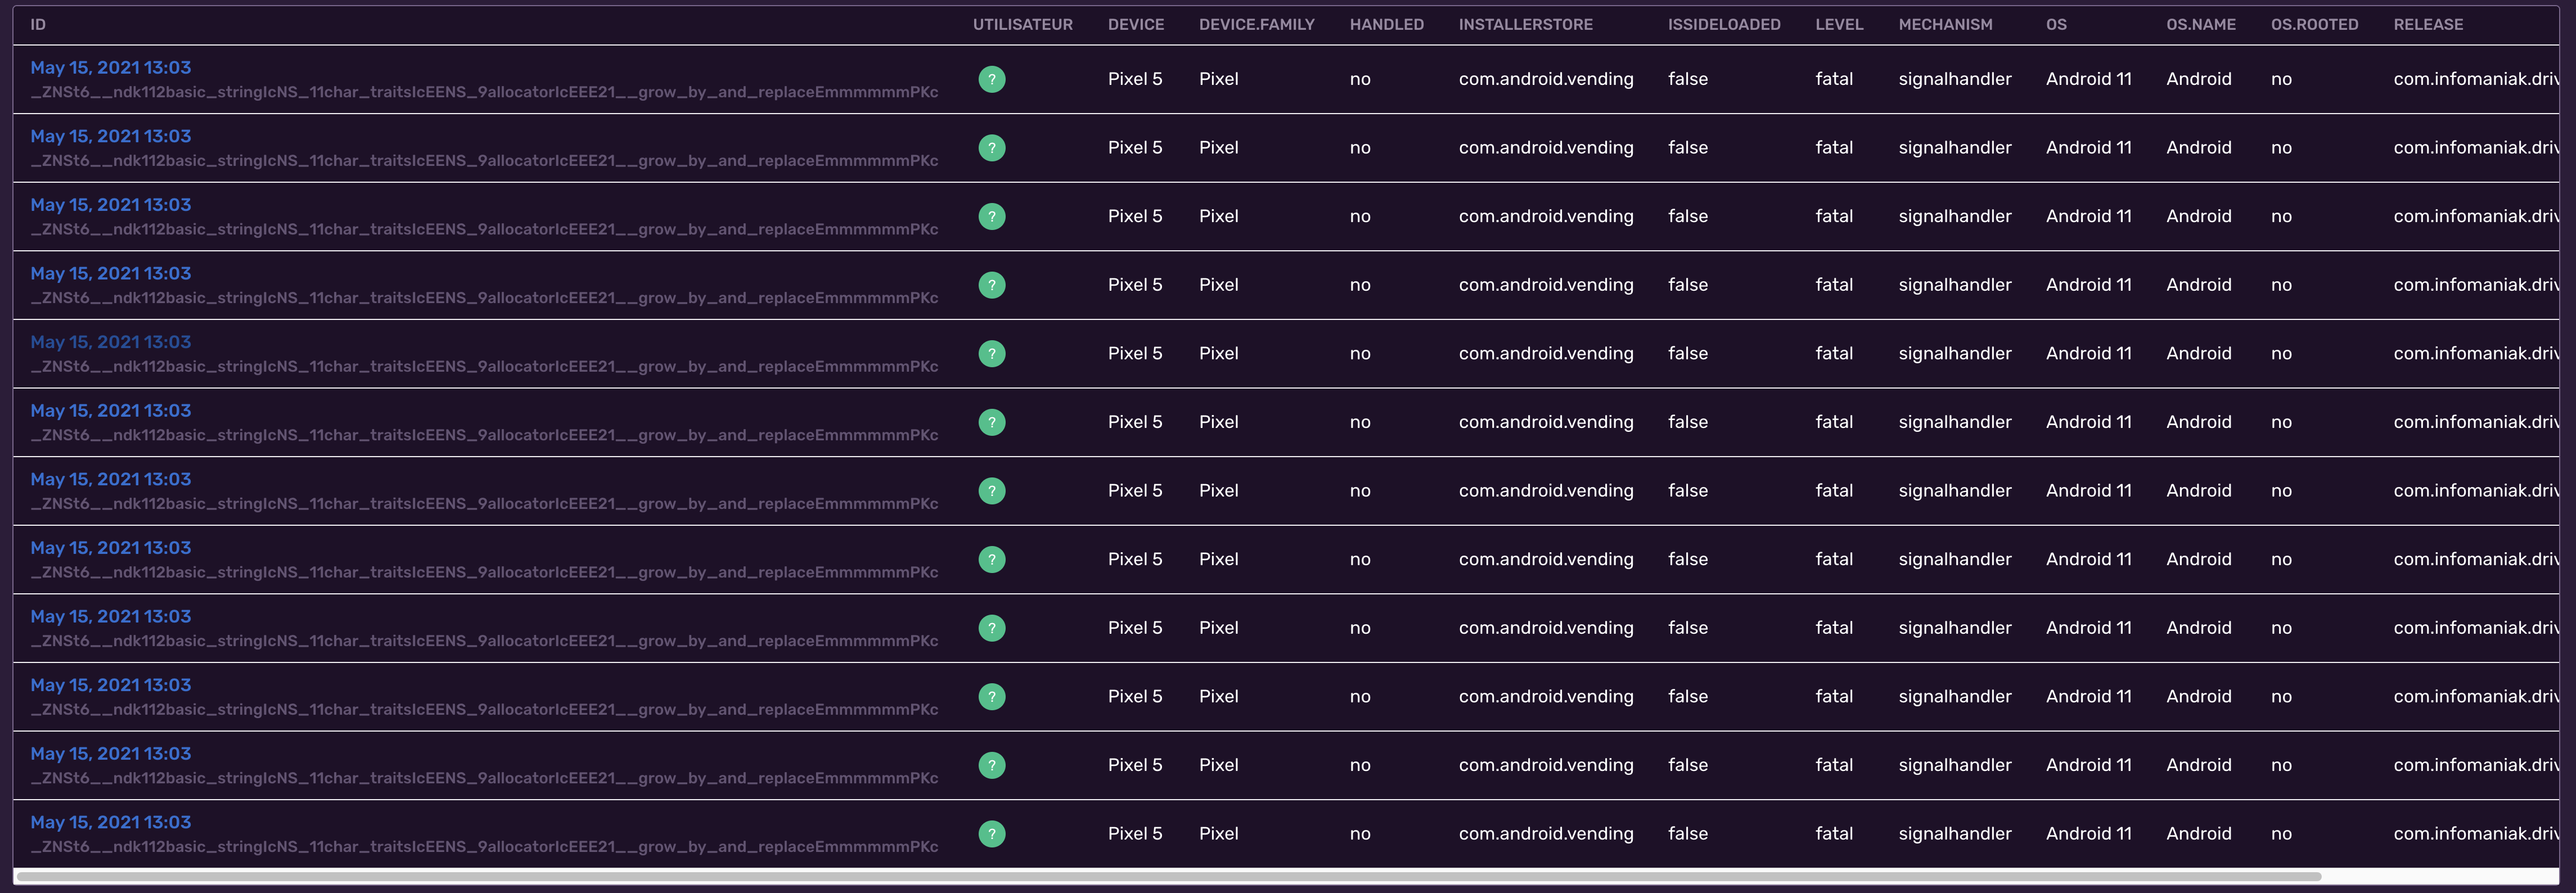
Task: Select the user avatar icon in the third row
Action: pos(991,216)
